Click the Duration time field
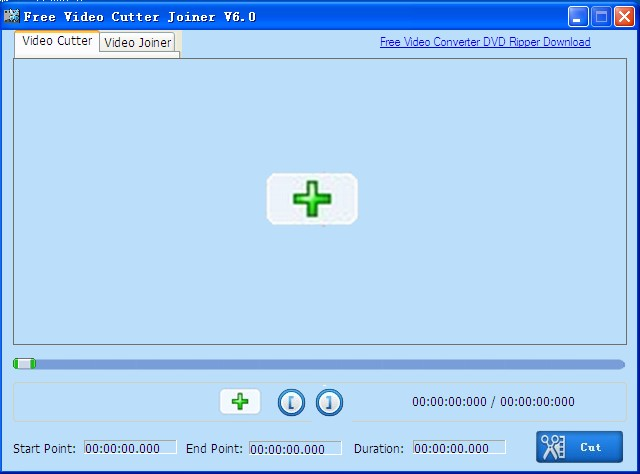640x474 pixels. [x=459, y=447]
